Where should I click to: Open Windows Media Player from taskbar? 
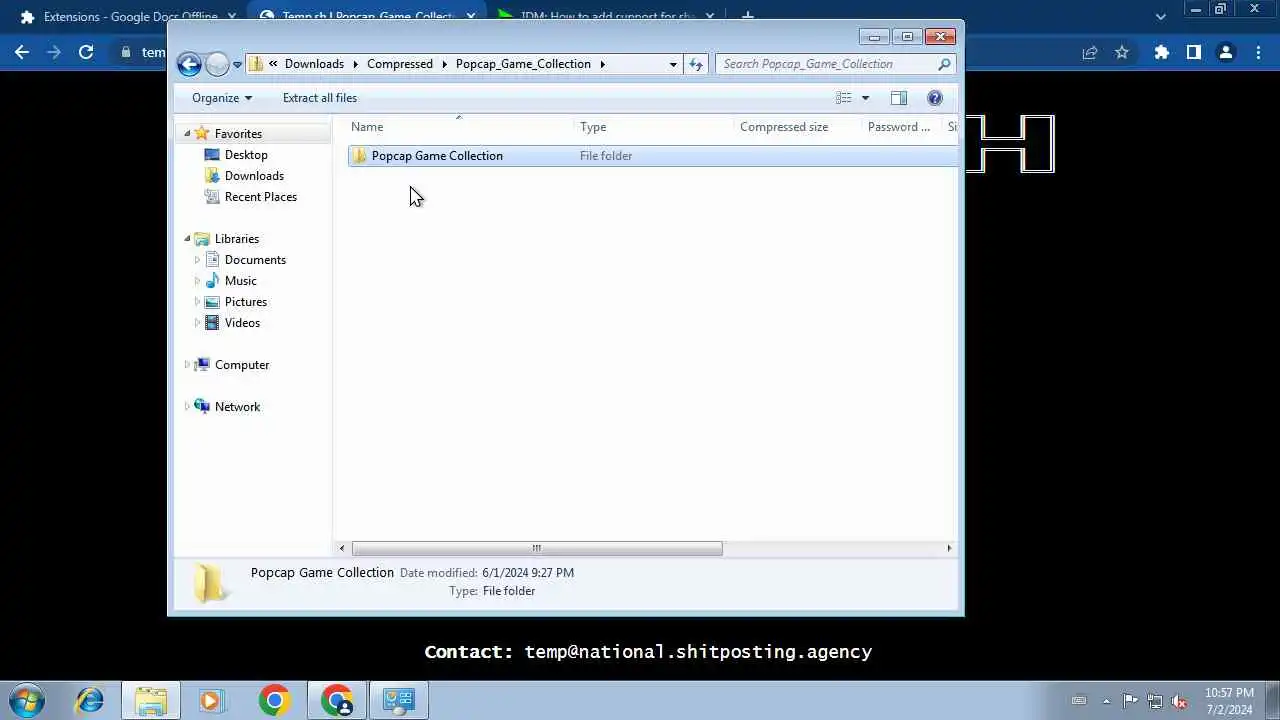(x=211, y=700)
